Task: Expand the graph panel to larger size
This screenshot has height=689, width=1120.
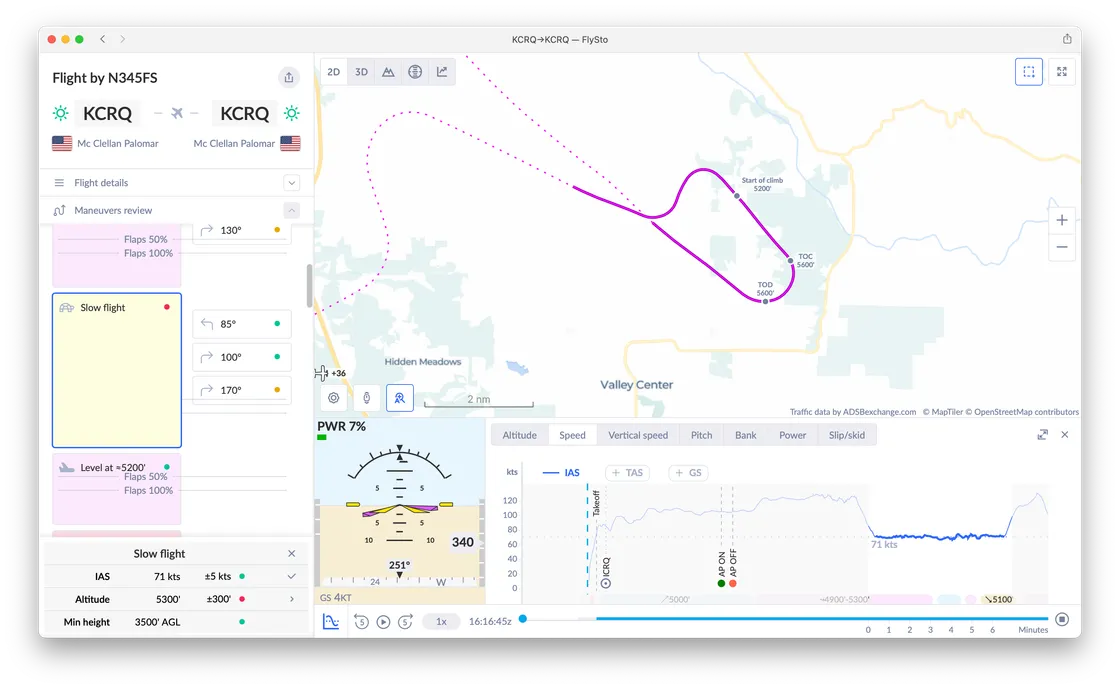Action: 1043,435
